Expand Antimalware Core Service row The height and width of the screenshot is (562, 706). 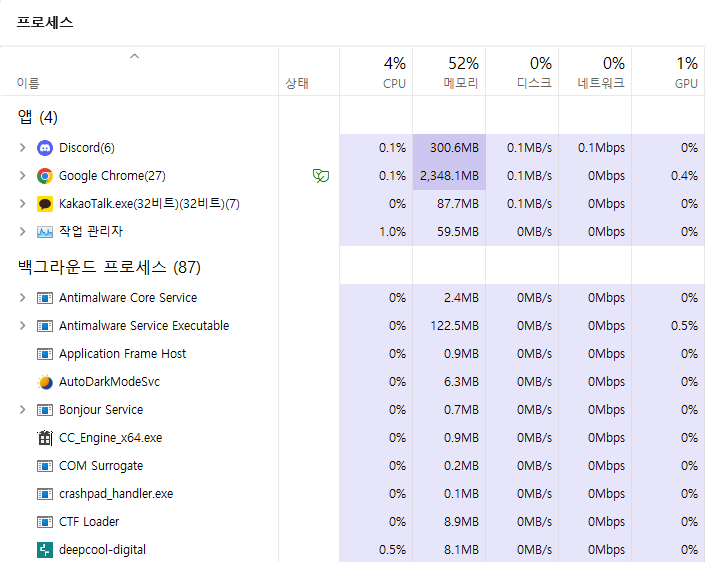pos(23,298)
